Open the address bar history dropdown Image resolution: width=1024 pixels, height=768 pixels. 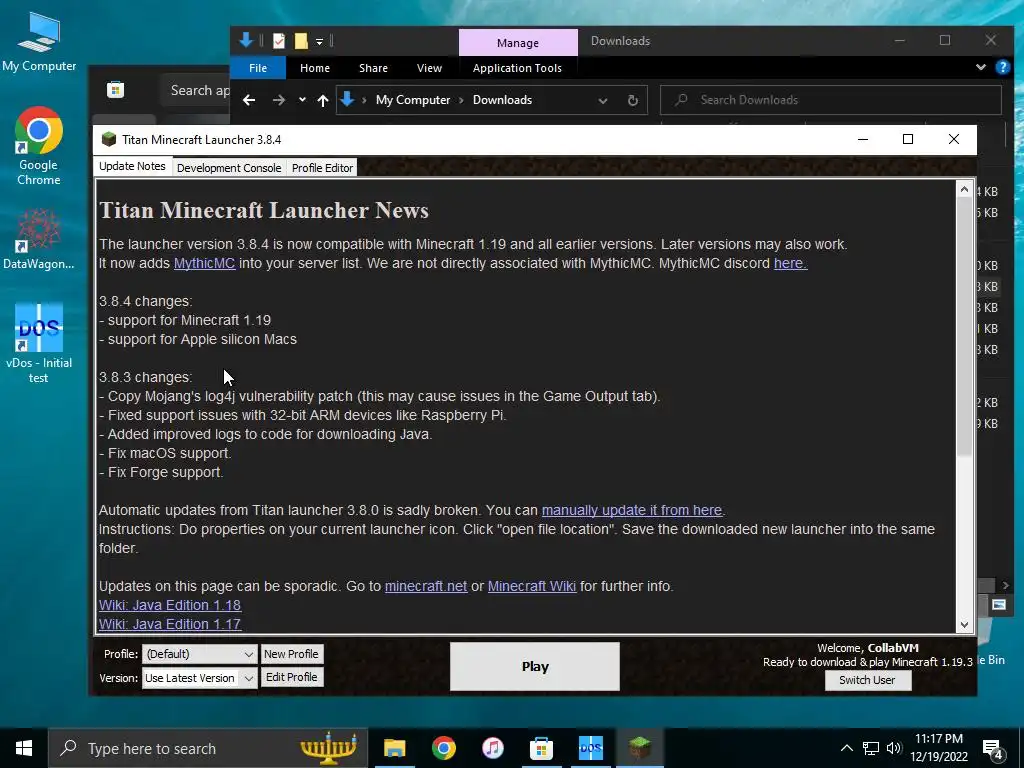[x=603, y=101]
